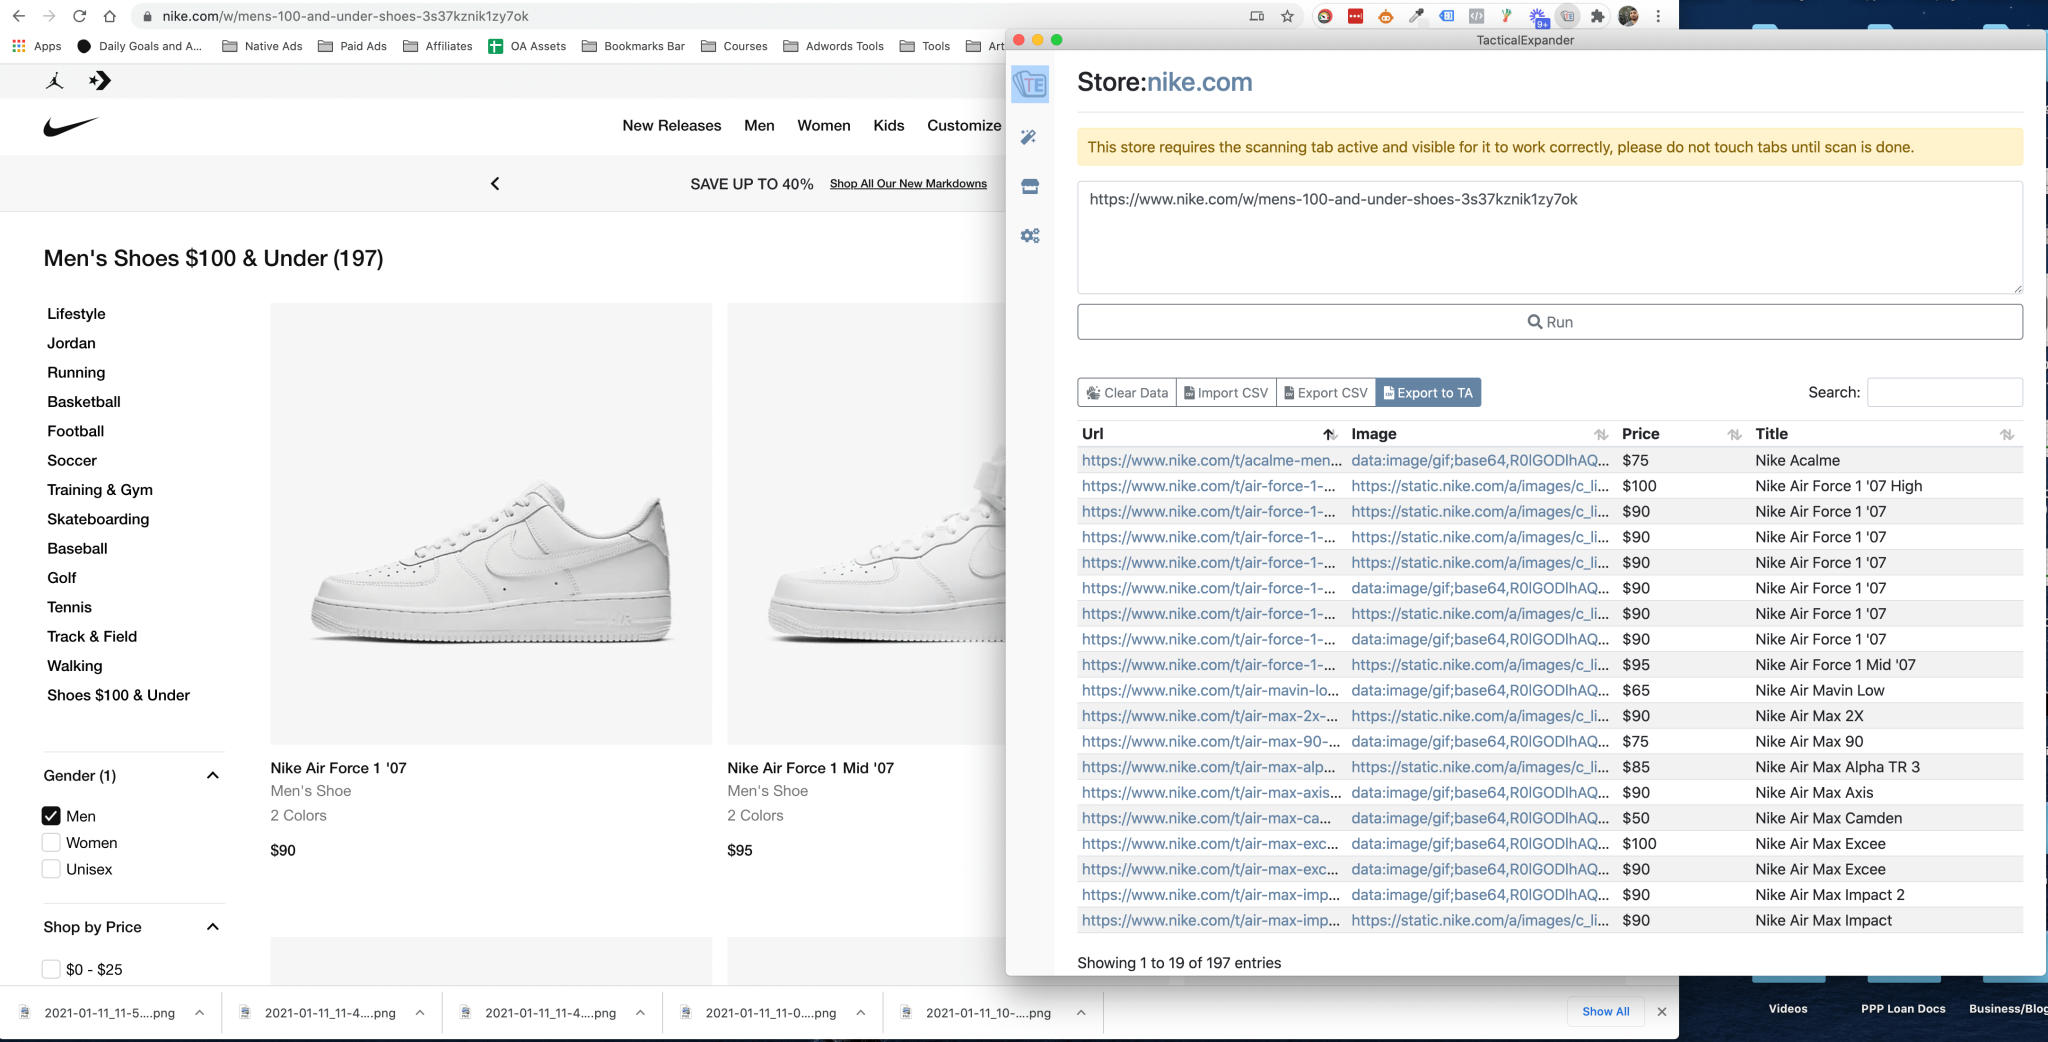The height and width of the screenshot is (1042, 2048).
Task: Click browser back arrow
Action: click(19, 16)
